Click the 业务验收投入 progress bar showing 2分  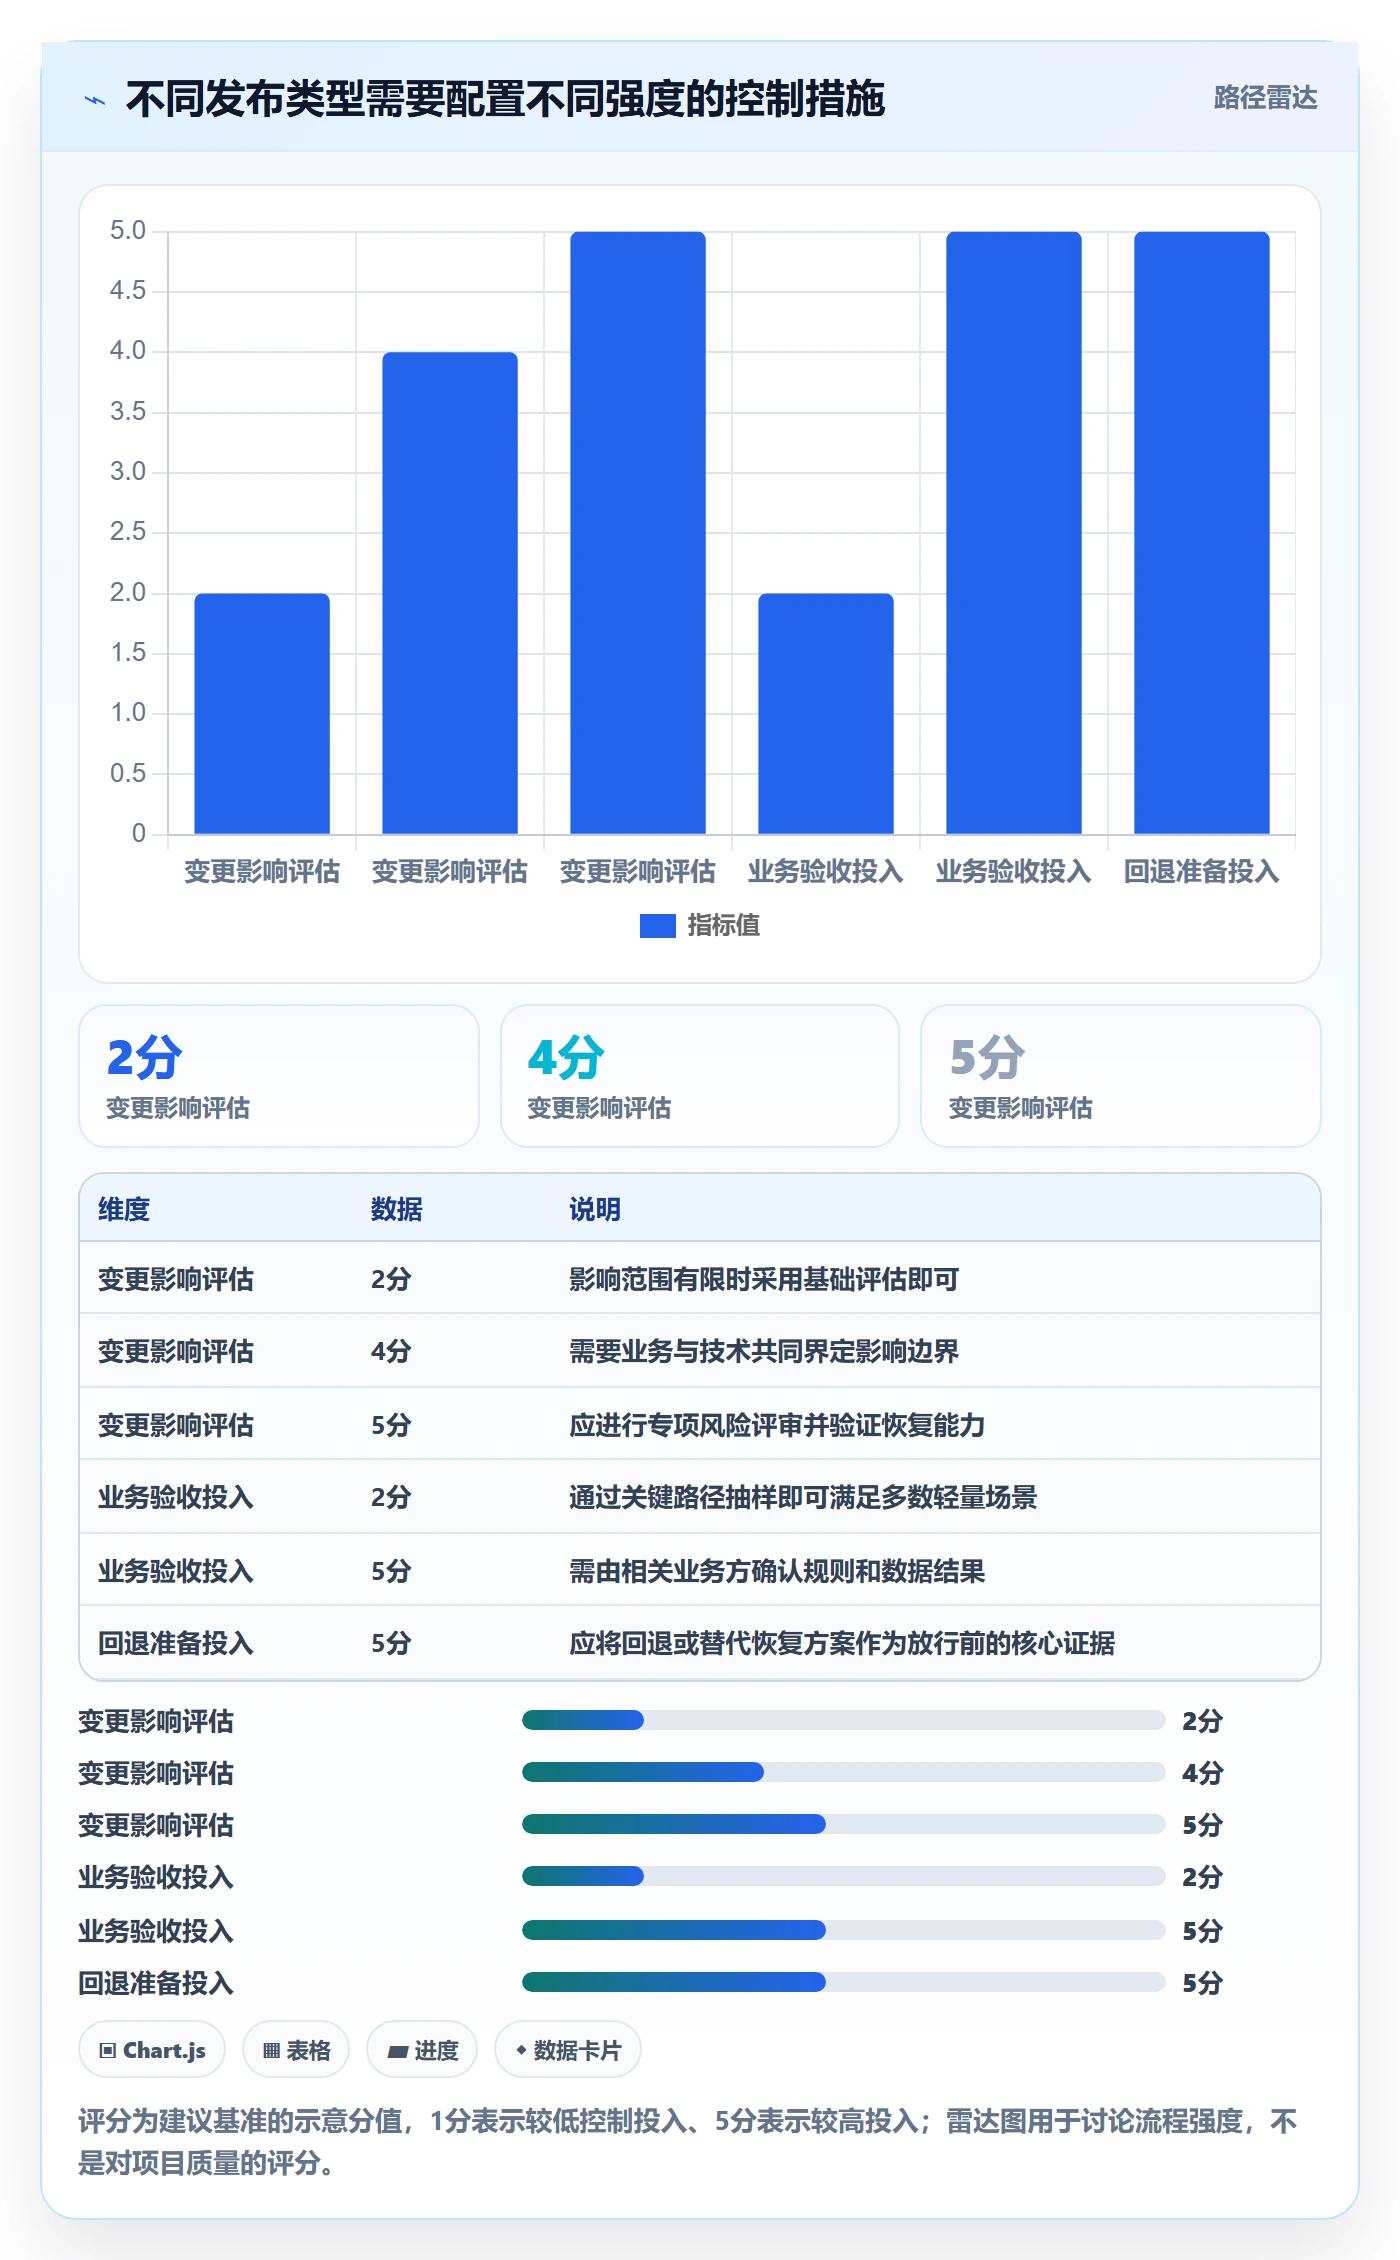pyautogui.click(x=843, y=1876)
